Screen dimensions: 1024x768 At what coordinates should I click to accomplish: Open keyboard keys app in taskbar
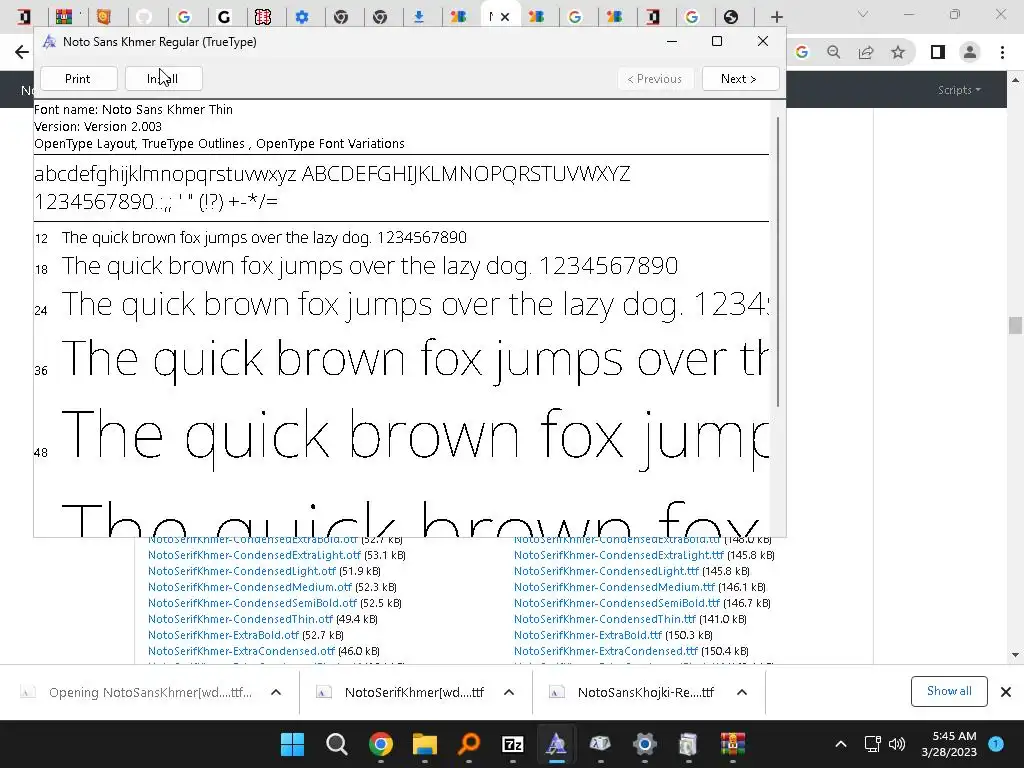pyautogui.click(x=600, y=744)
